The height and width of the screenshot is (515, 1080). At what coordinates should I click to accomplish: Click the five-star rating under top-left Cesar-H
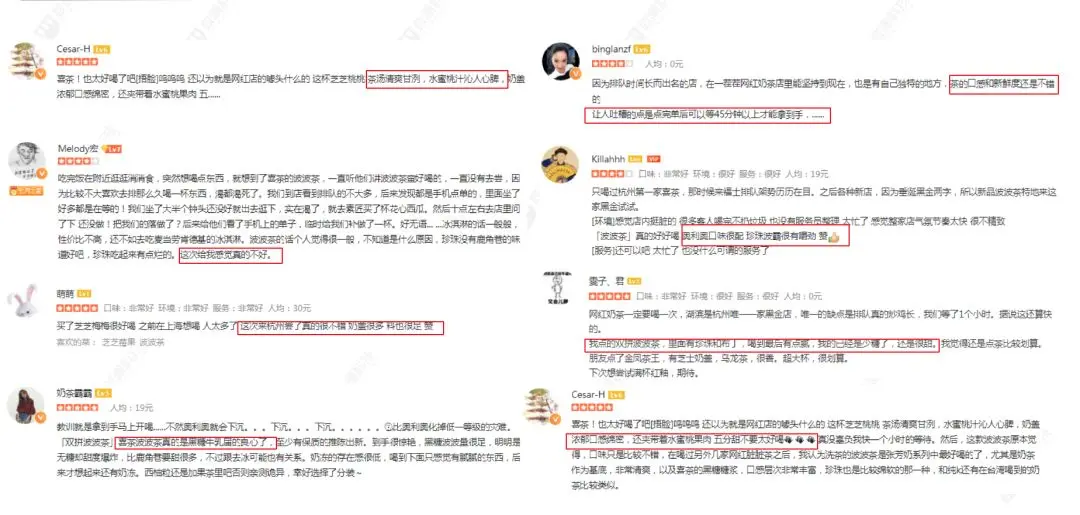77,62
